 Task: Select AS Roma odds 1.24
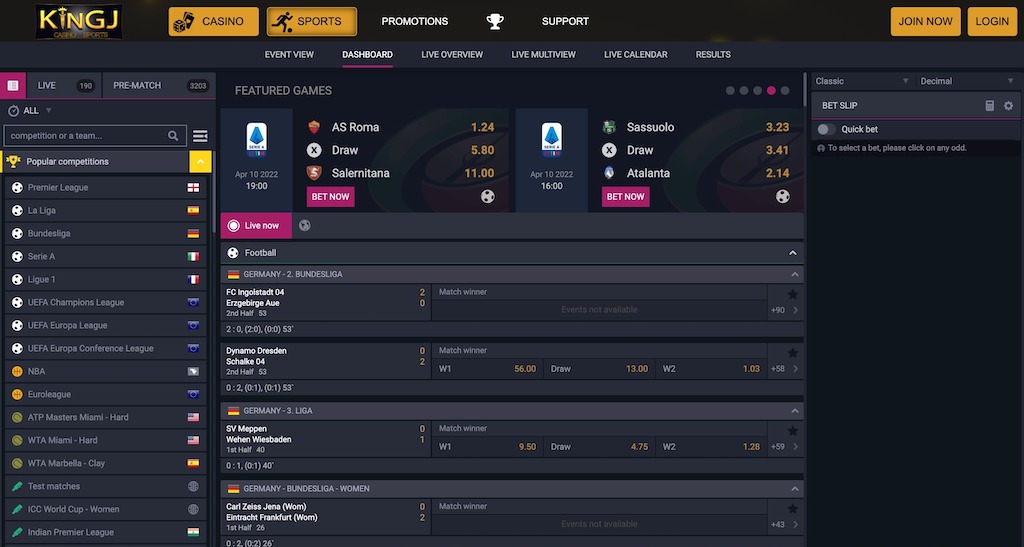point(483,127)
